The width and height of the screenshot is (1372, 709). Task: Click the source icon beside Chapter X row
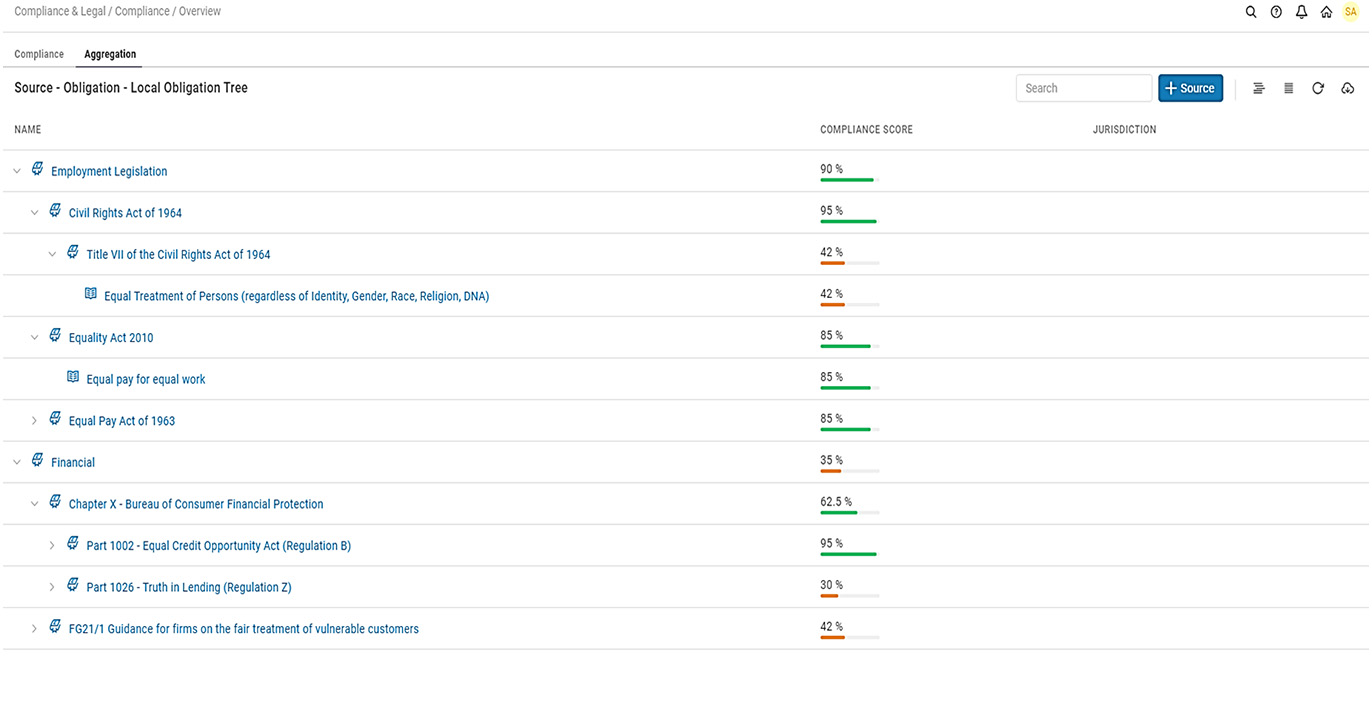point(55,502)
